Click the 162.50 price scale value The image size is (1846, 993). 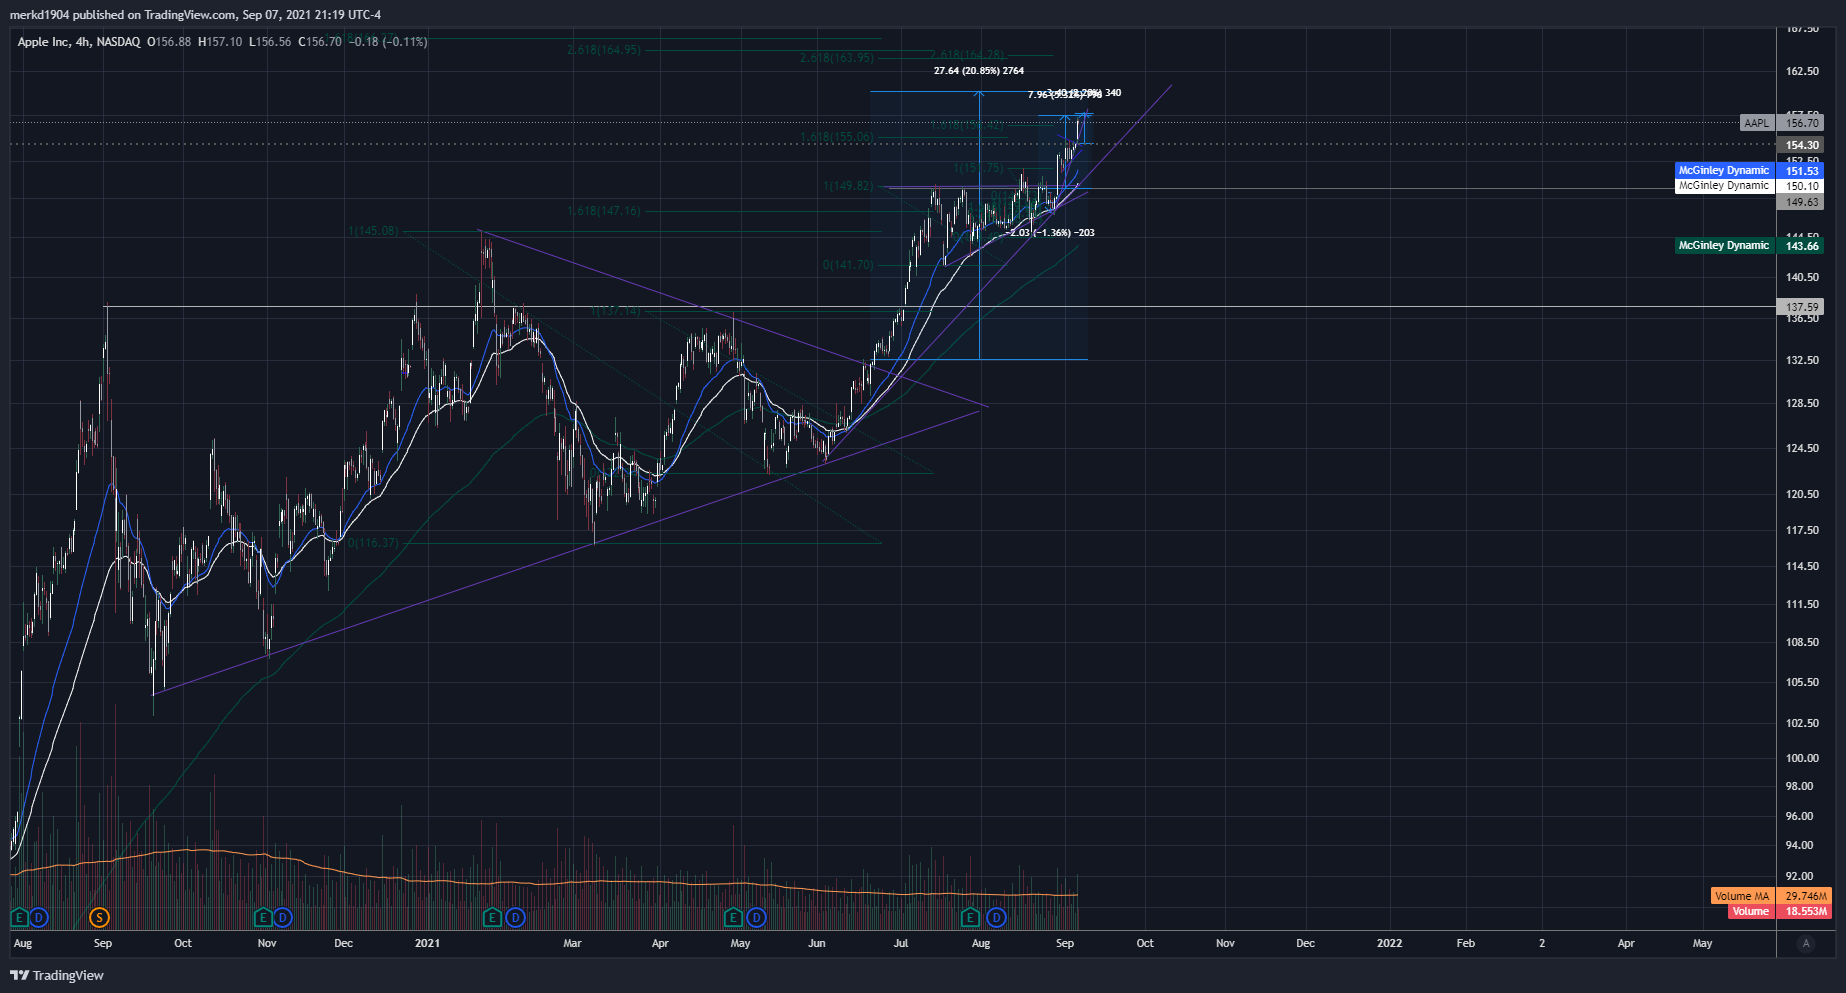(1802, 71)
